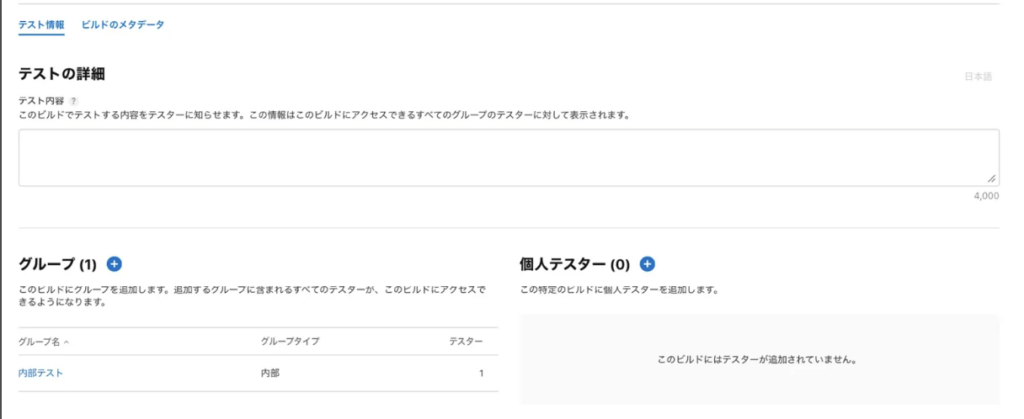Click the グループタイプ column header
Viewport: 1024px width, 419px height.
tap(288, 342)
